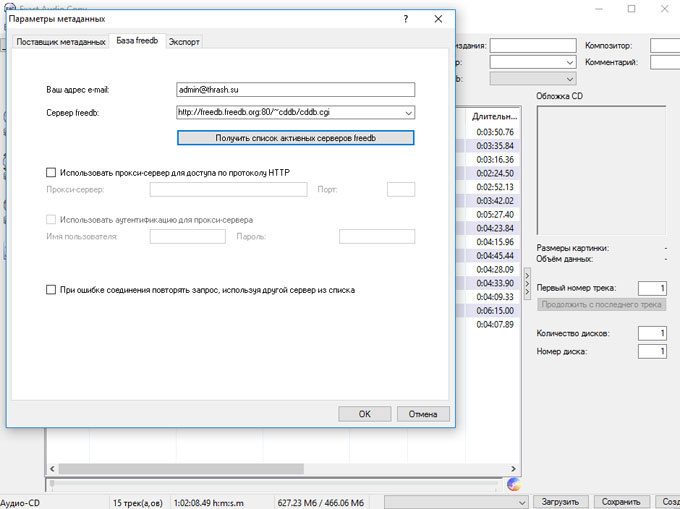Click the colorful disc icon beside slider

[514, 484]
